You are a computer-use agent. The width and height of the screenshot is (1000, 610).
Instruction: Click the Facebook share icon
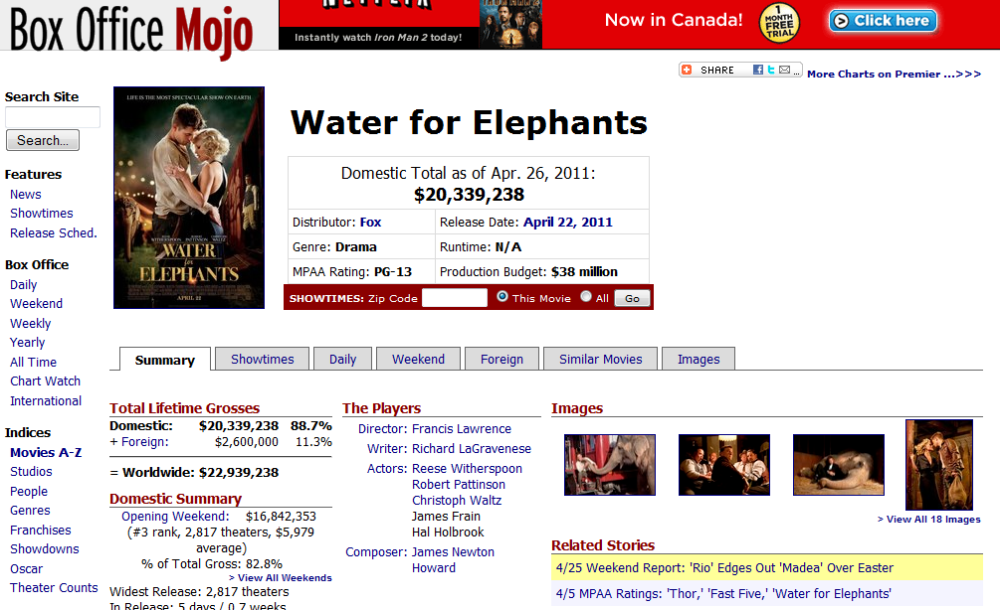[x=758, y=70]
